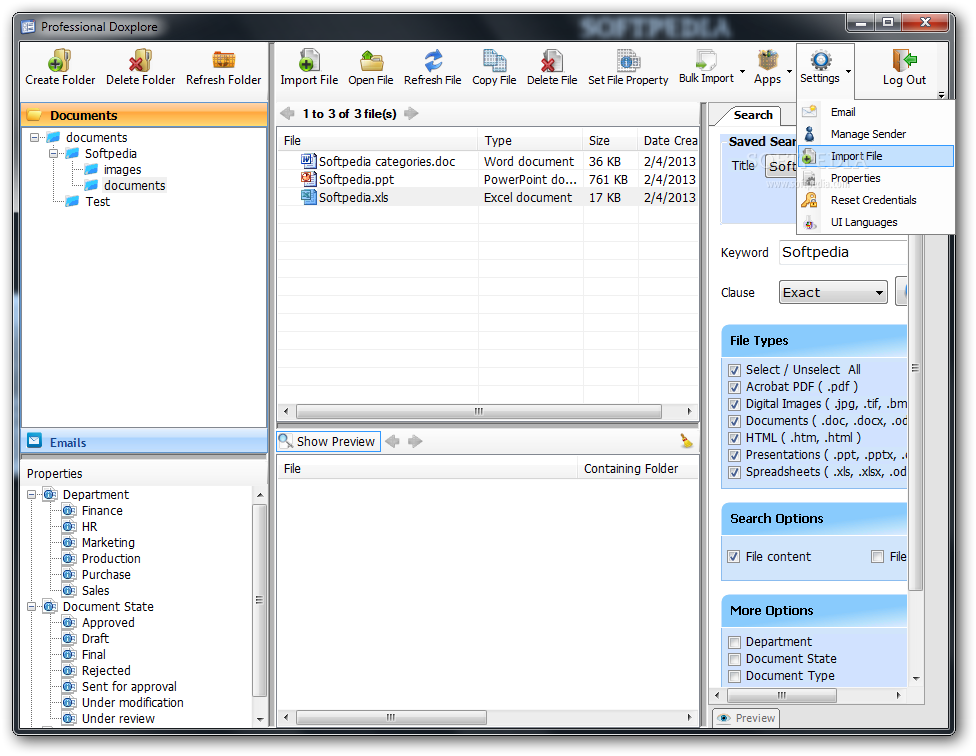Click the Keyword input field

click(x=842, y=253)
